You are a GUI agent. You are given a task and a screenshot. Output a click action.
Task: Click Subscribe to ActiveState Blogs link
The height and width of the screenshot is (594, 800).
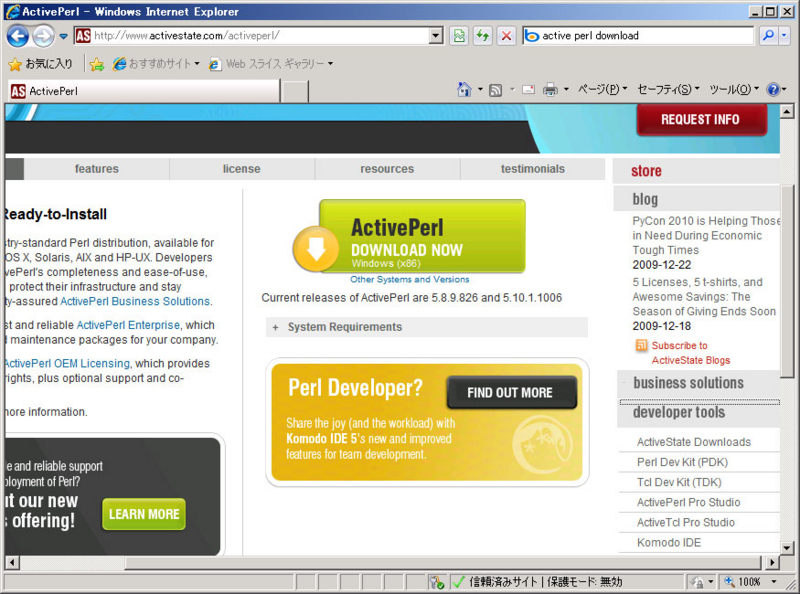[691, 353]
